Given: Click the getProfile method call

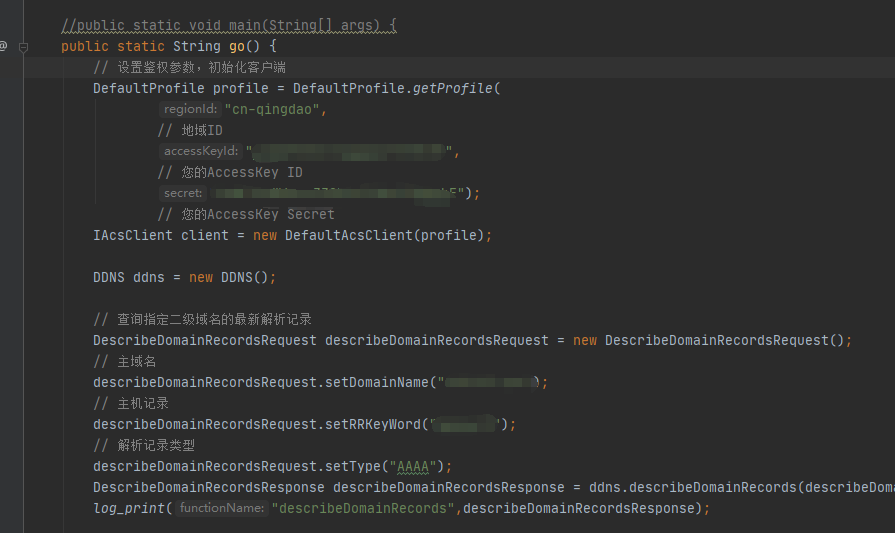Looking at the screenshot, I should coord(453,88).
